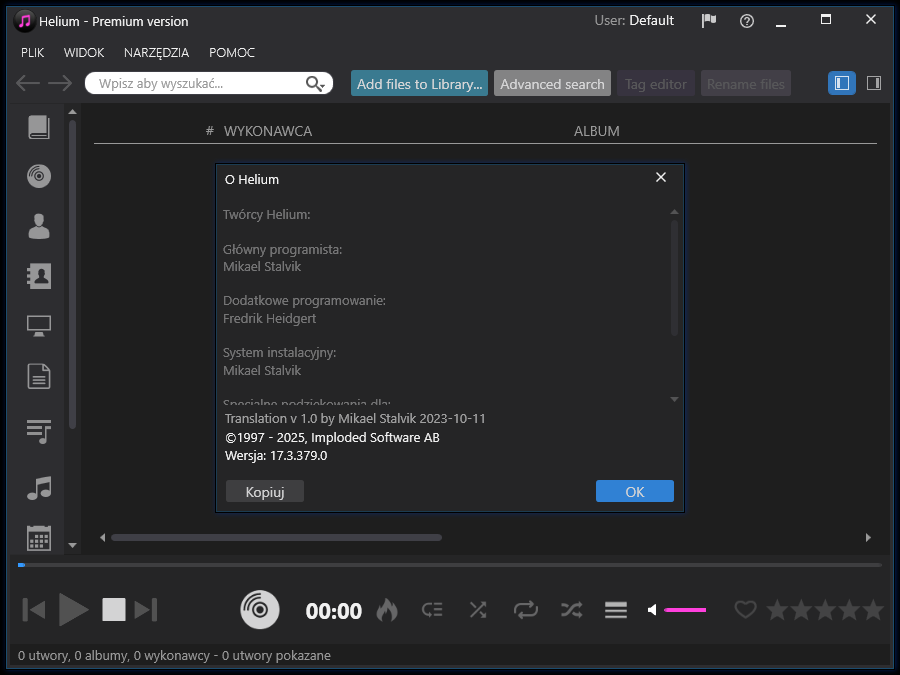Open the calendar icon in sidebar
Screen dimensions: 900x675
pyautogui.click(x=39, y=538)
